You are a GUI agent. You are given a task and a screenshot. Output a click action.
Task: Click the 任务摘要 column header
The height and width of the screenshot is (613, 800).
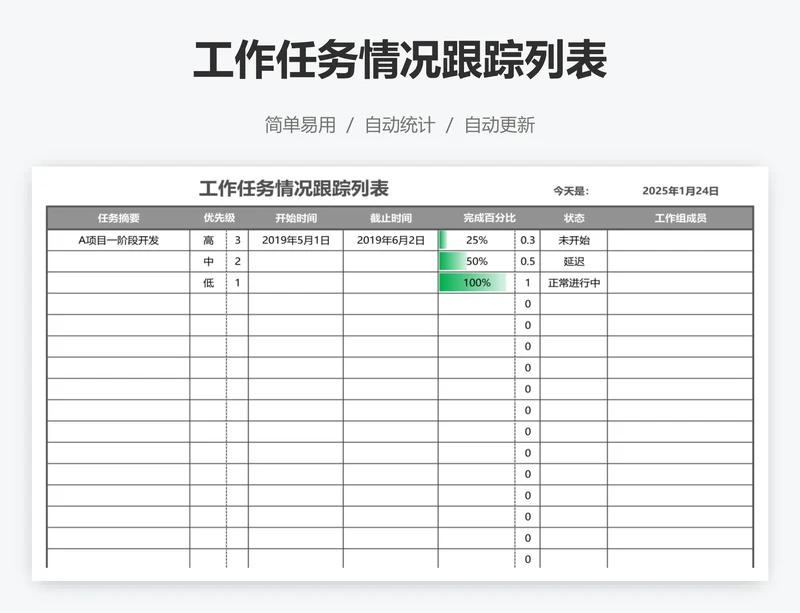[118, 218]
